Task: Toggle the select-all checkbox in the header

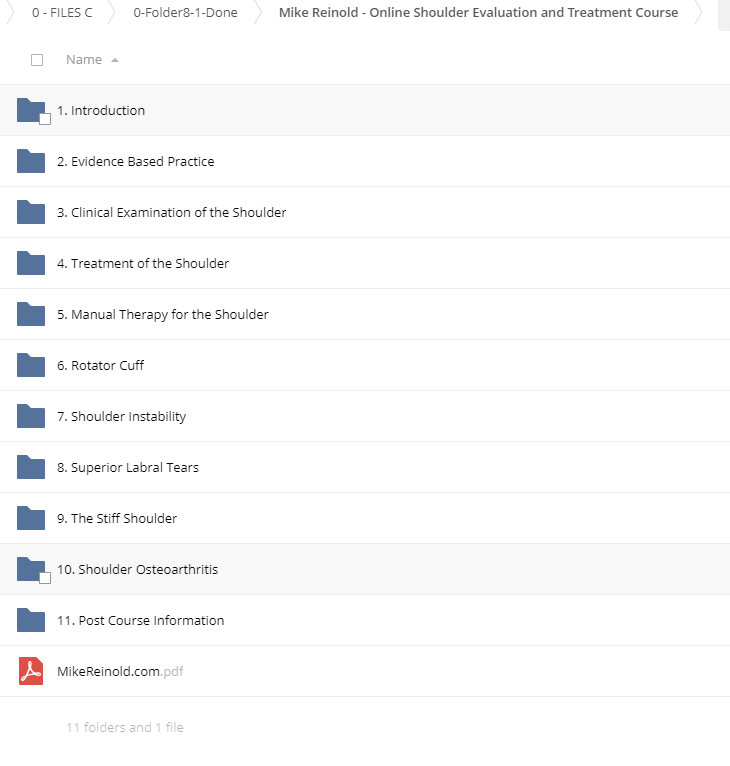Action: (37, 60)
